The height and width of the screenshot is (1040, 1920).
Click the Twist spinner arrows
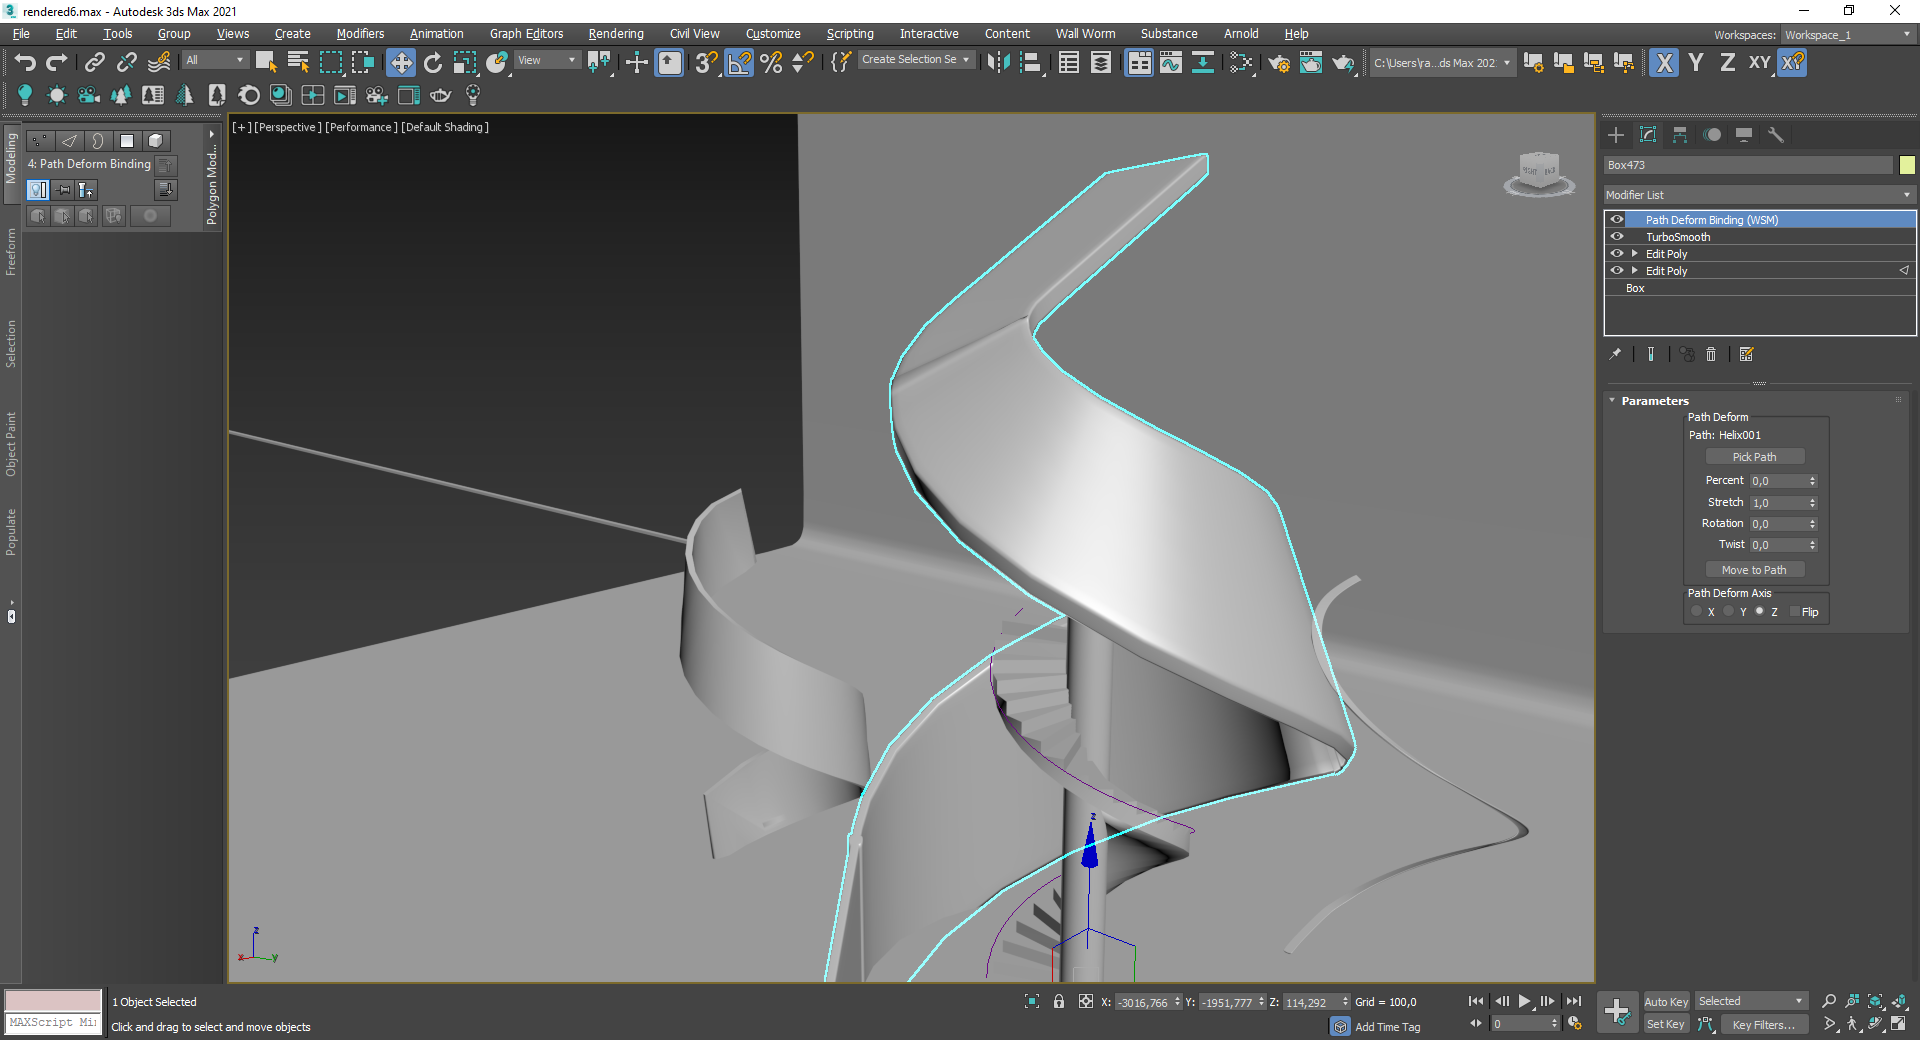point(1812,545)
